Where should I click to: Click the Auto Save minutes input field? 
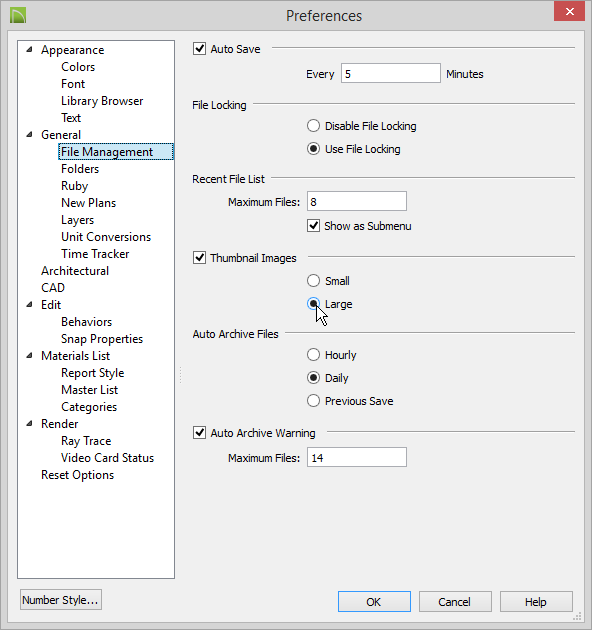(391, 73)
